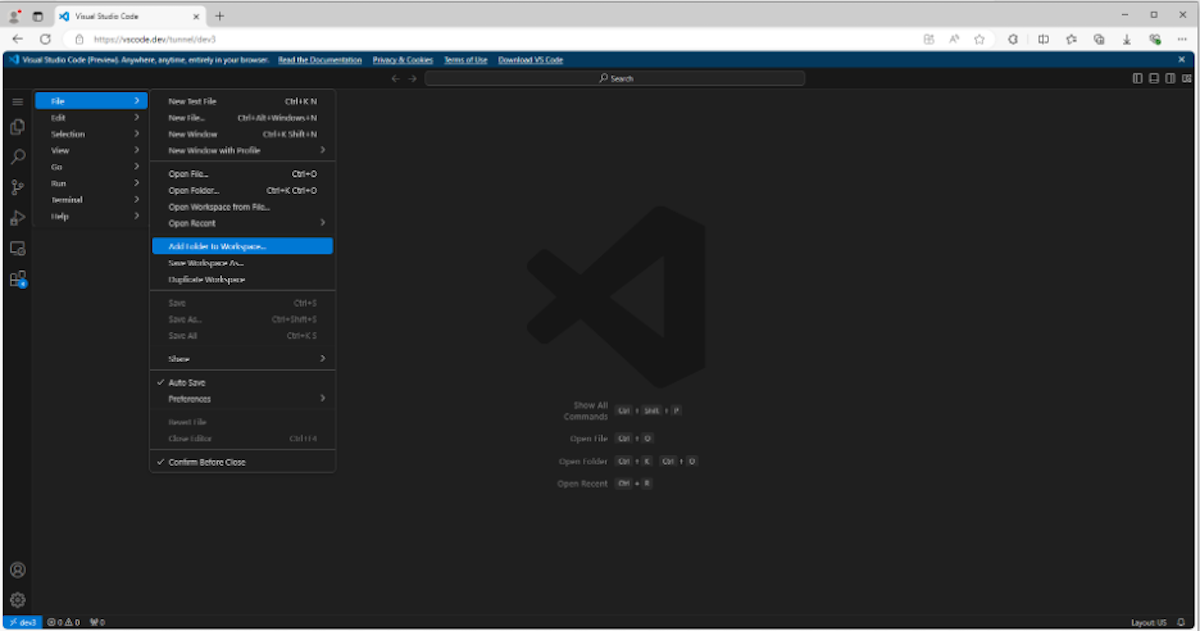Choose Duplicate Workspace
The height and width of the screenshot is (631, 1200).
(x=242, y=279)
